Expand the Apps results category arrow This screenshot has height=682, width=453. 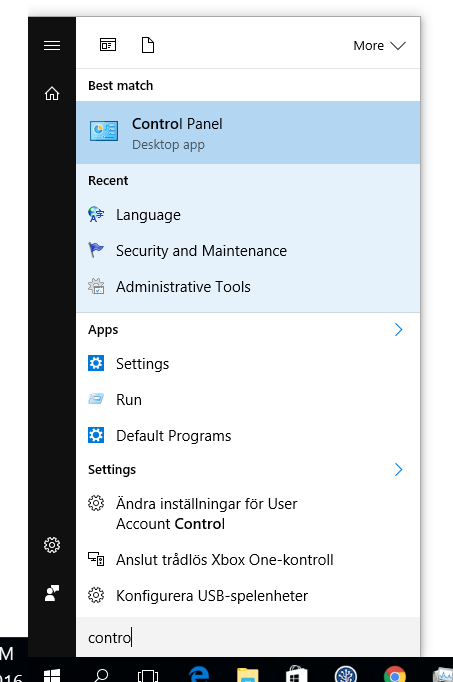tap(399, 330)
